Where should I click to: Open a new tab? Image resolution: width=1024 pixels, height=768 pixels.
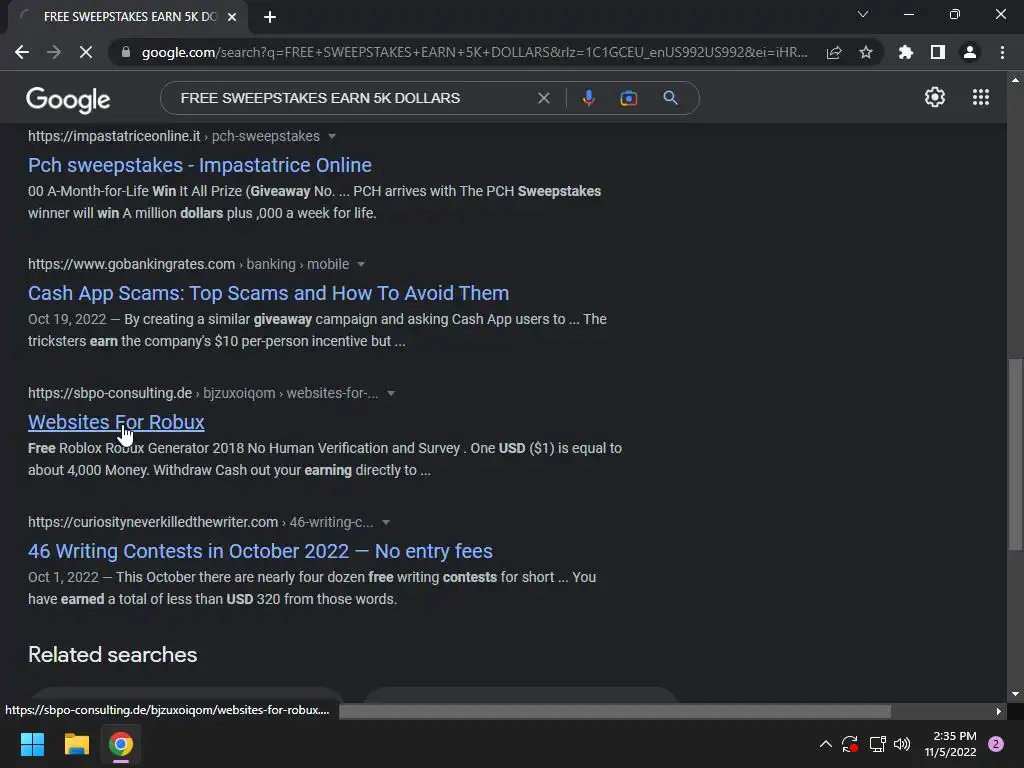pyautogui.click(x=270, y=17)
